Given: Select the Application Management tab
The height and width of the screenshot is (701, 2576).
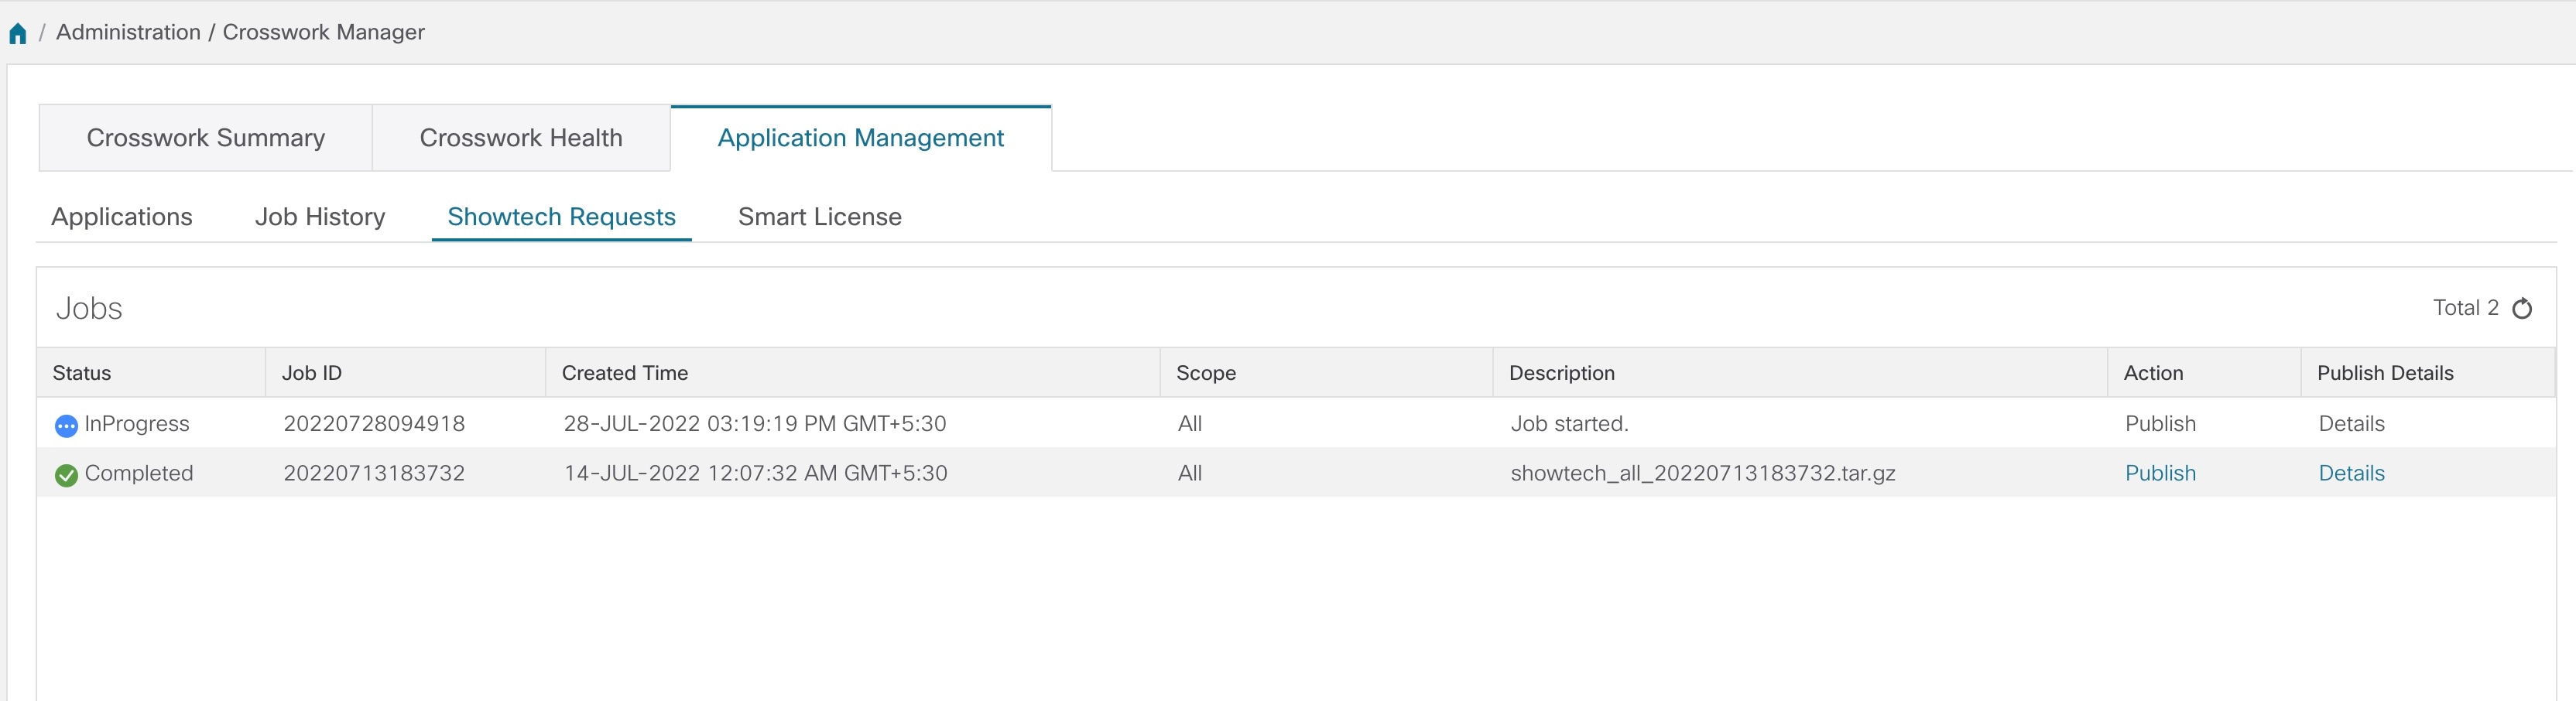Looking at the screenshot, I should pyautogui.click(x=861, y=137).
